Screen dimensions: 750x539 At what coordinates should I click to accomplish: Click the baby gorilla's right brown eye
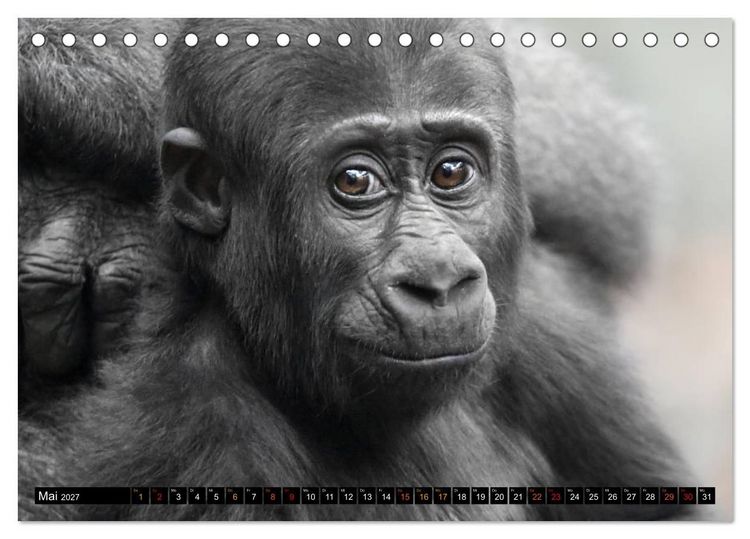pos(451,174)
